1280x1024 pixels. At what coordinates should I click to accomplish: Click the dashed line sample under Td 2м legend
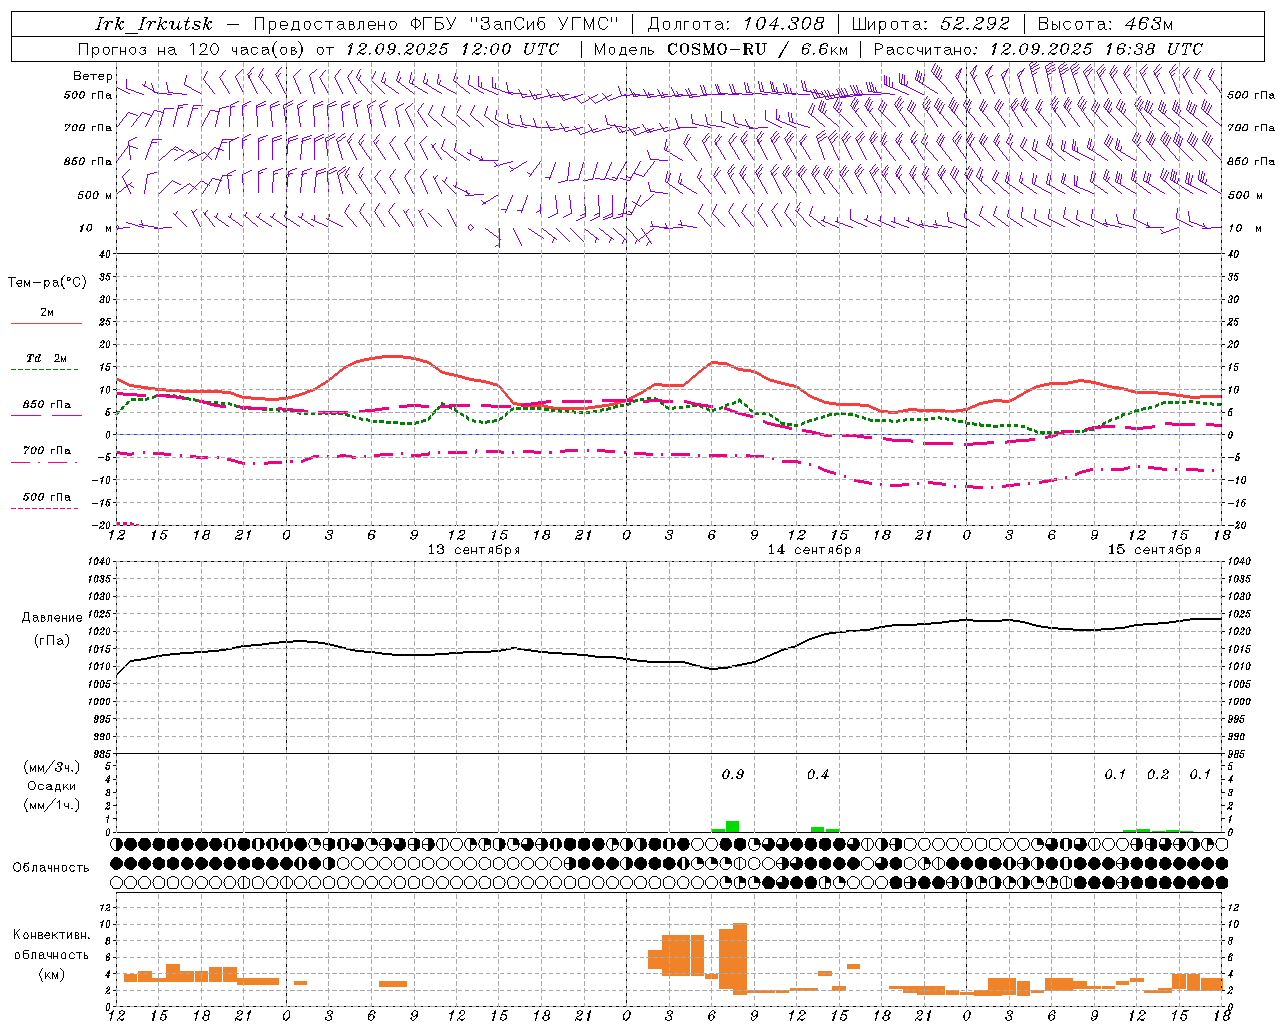(x=46, y=370)
